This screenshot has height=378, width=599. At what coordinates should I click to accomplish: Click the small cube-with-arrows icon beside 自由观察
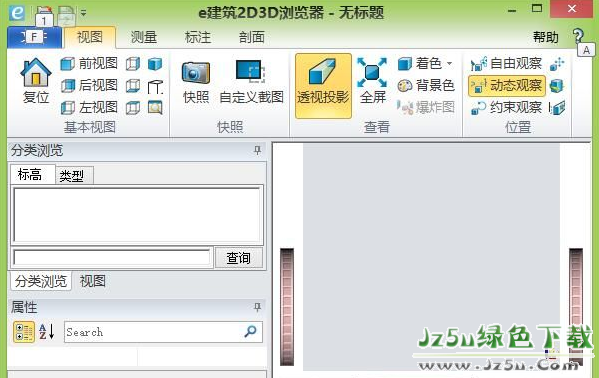pos(557,64)
